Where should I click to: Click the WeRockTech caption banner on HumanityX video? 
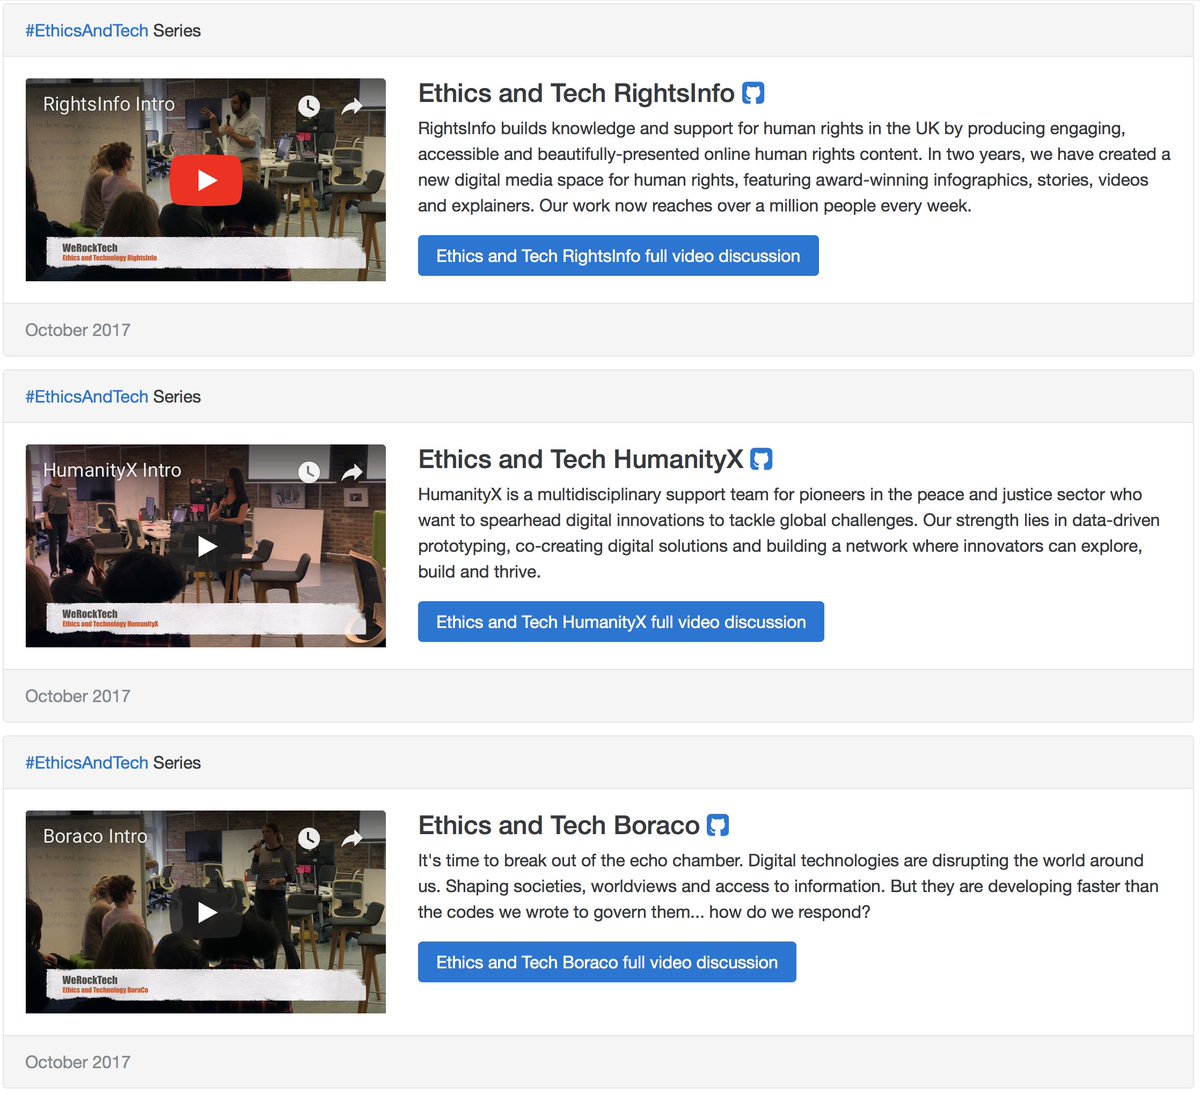tap(205, 618)
